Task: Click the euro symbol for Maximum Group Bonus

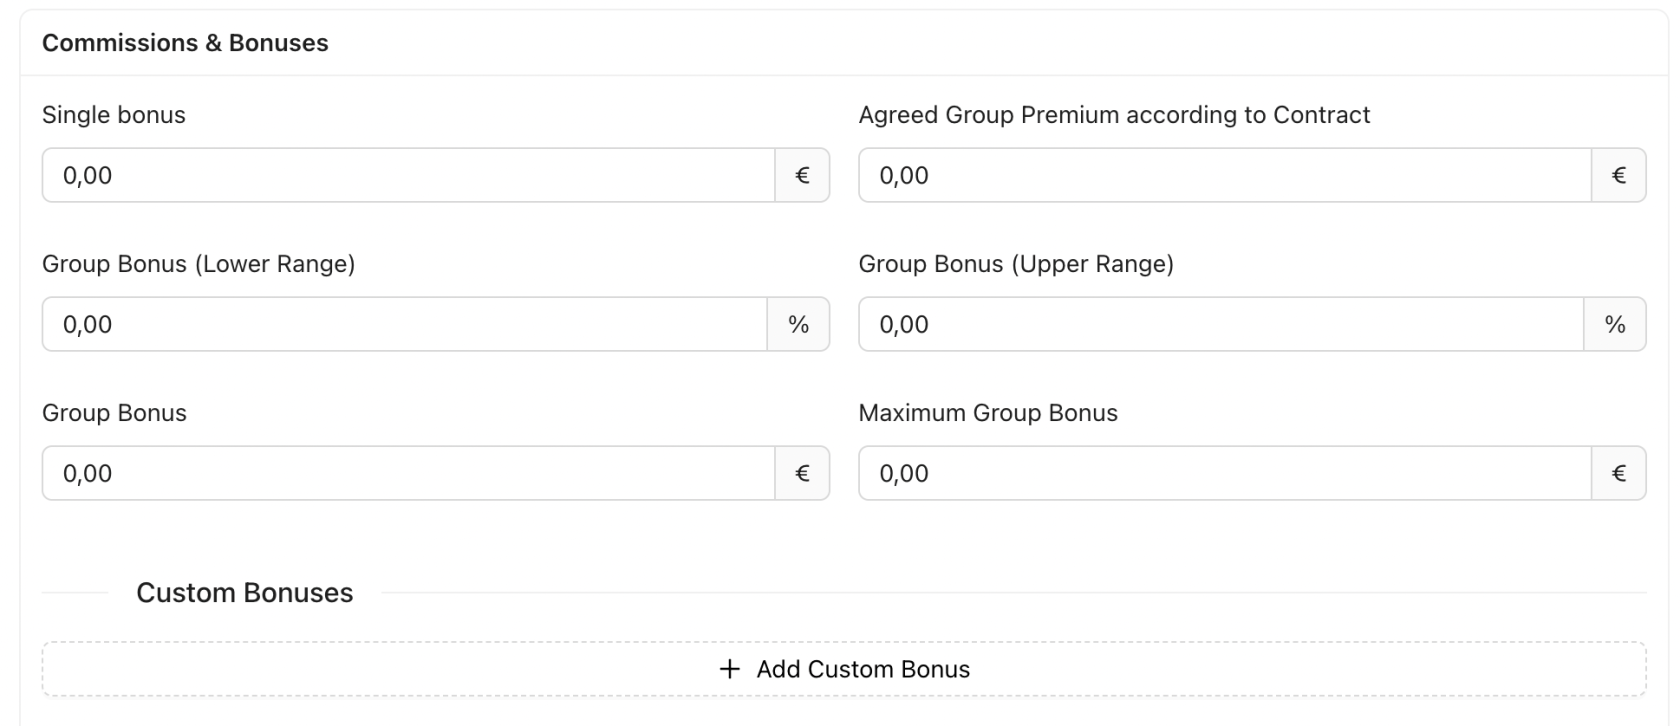Action: (x=1619, y=473)
